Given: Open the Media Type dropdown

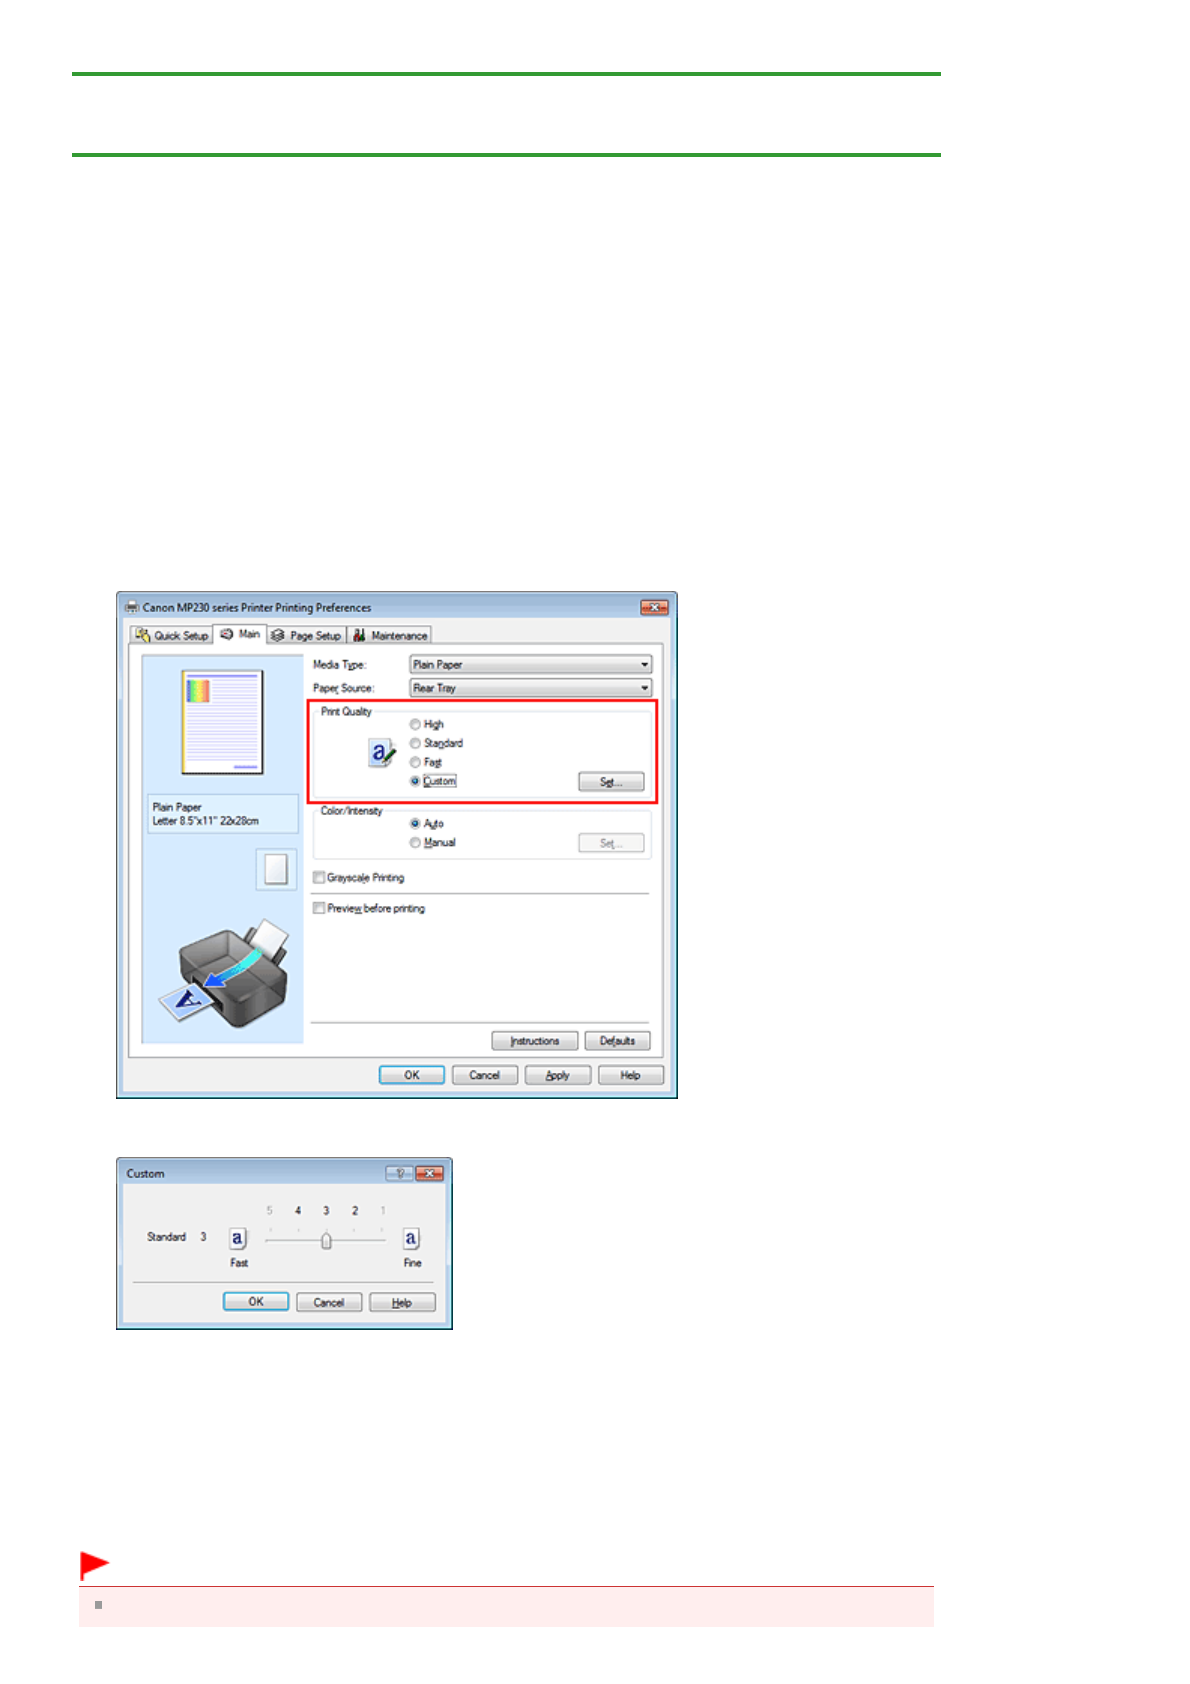Looking at the screenshot, I should click(530, 664).
